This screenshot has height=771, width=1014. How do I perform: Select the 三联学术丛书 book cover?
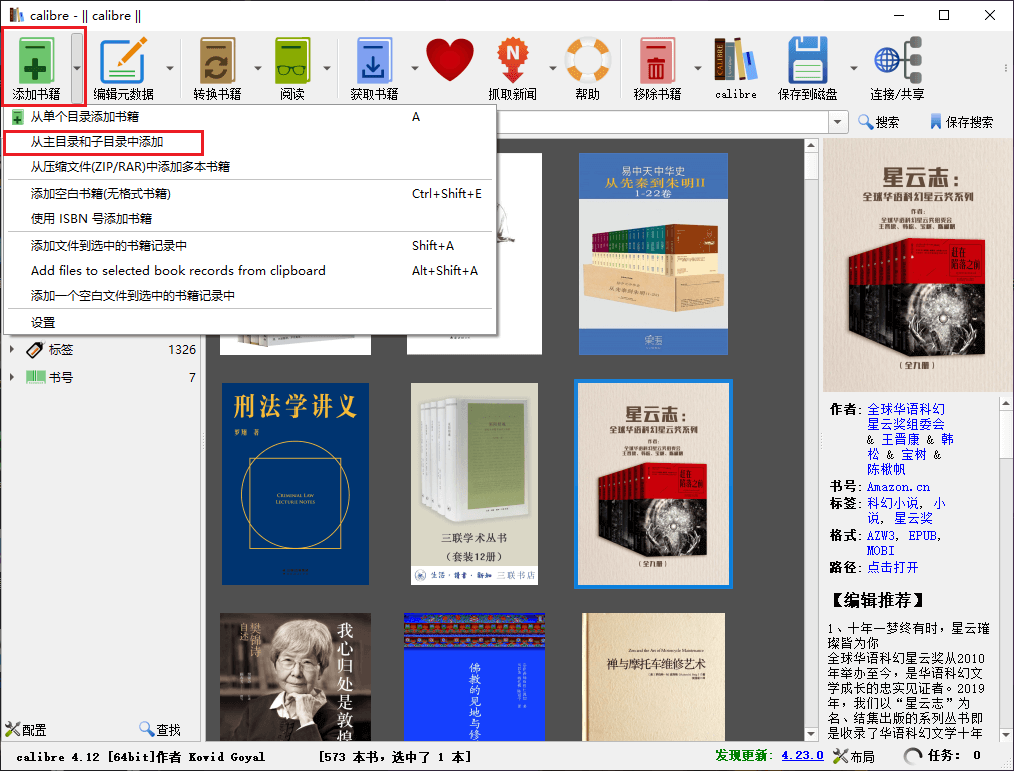(x=474, y=484)
